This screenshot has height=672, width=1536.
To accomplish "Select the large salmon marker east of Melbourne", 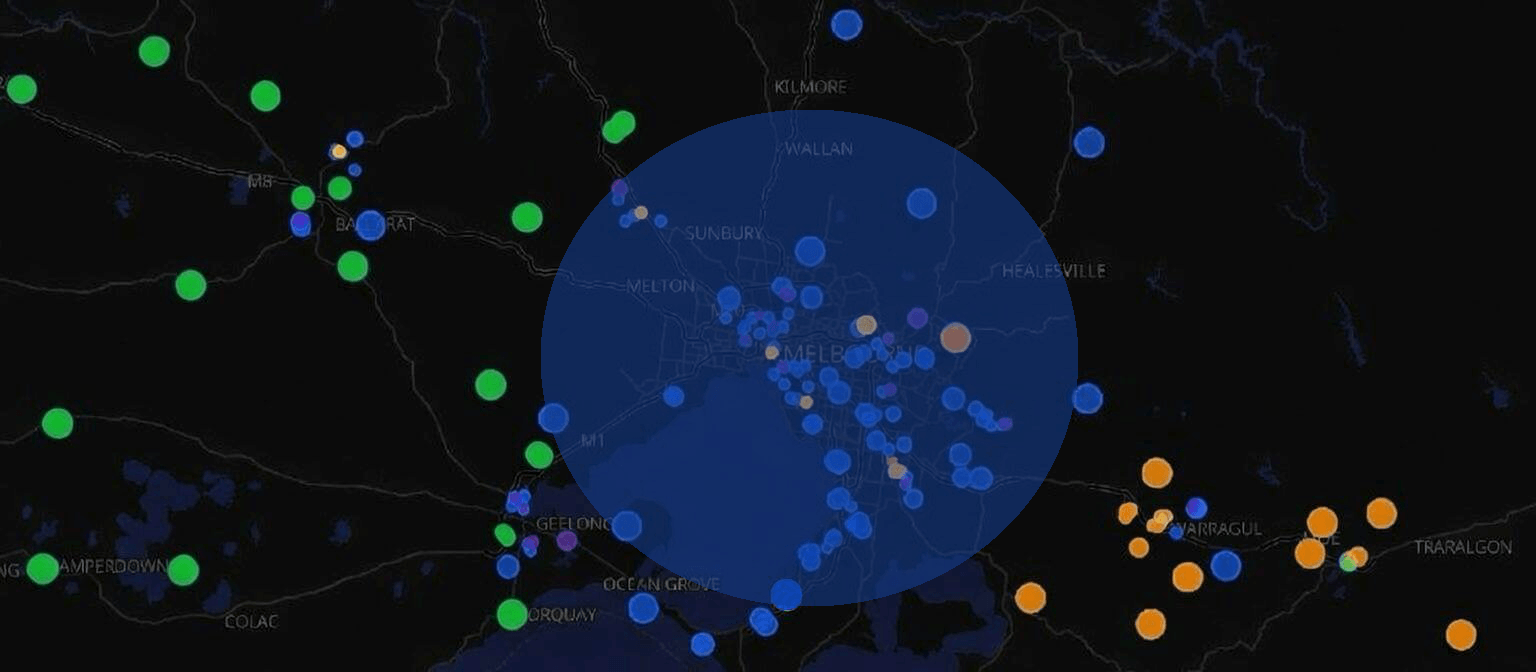I will [955, 337].
